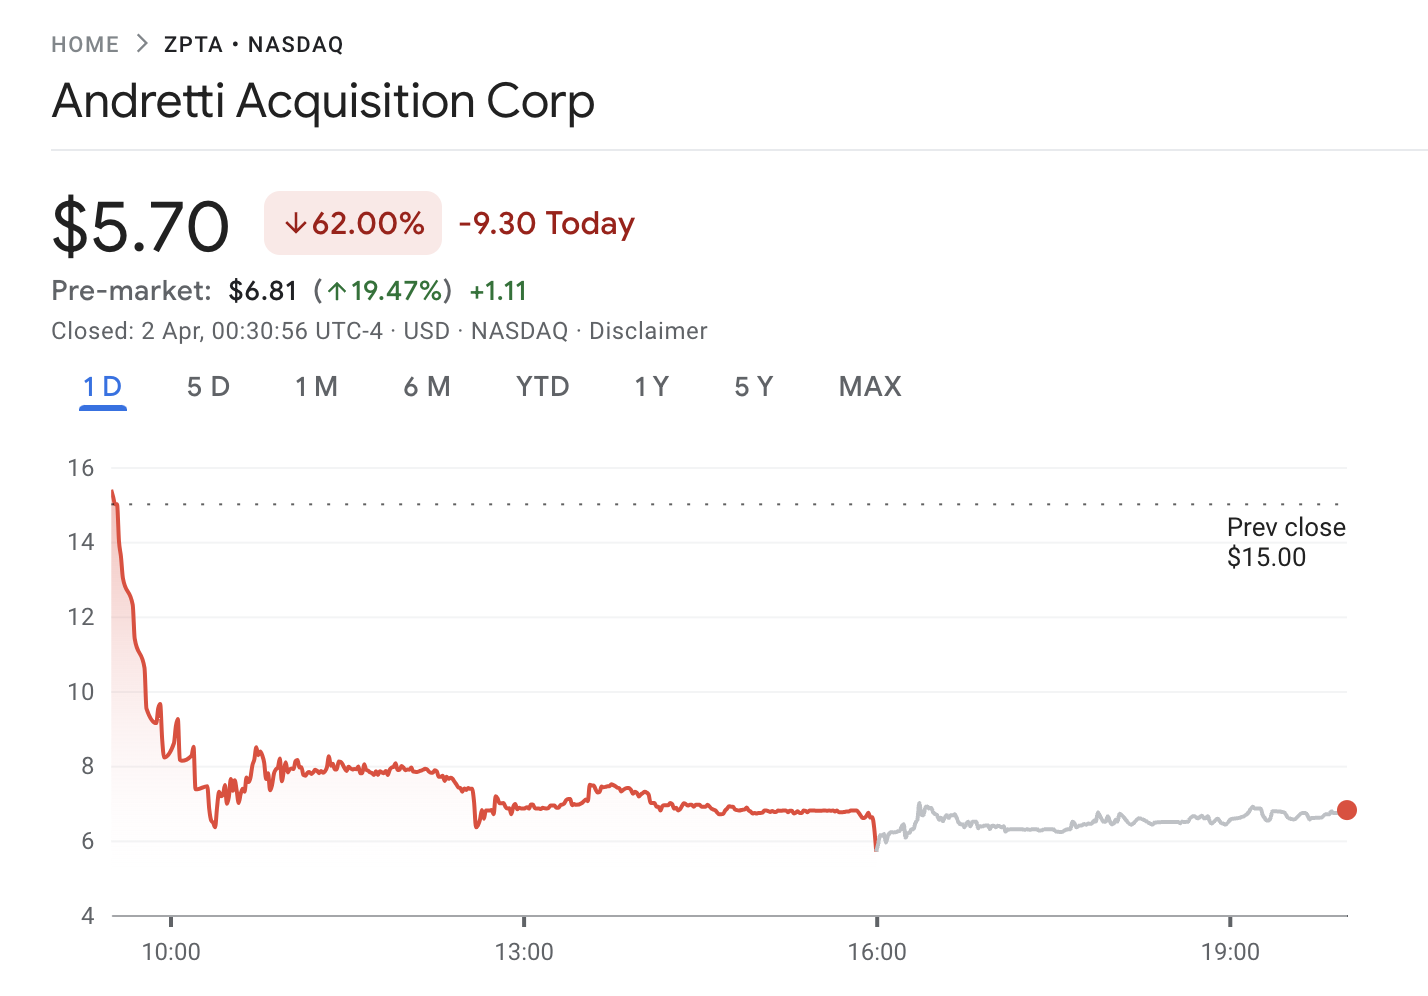Image resolution: width=1428 pixels, height=996 pixels.
Task: Navigate to HOME via breadcrumb
Action: (x=85, y=44)
